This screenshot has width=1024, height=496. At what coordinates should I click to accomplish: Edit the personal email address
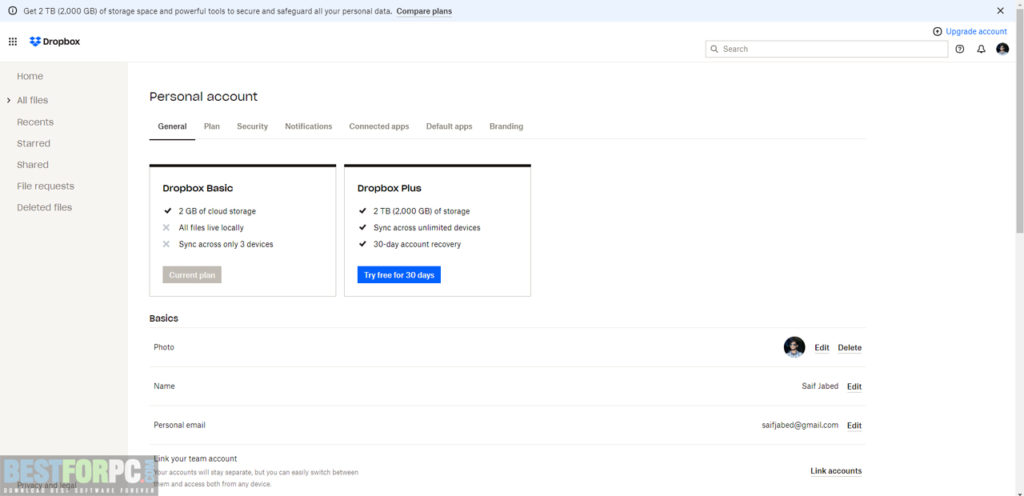click(x=854, y=426)
